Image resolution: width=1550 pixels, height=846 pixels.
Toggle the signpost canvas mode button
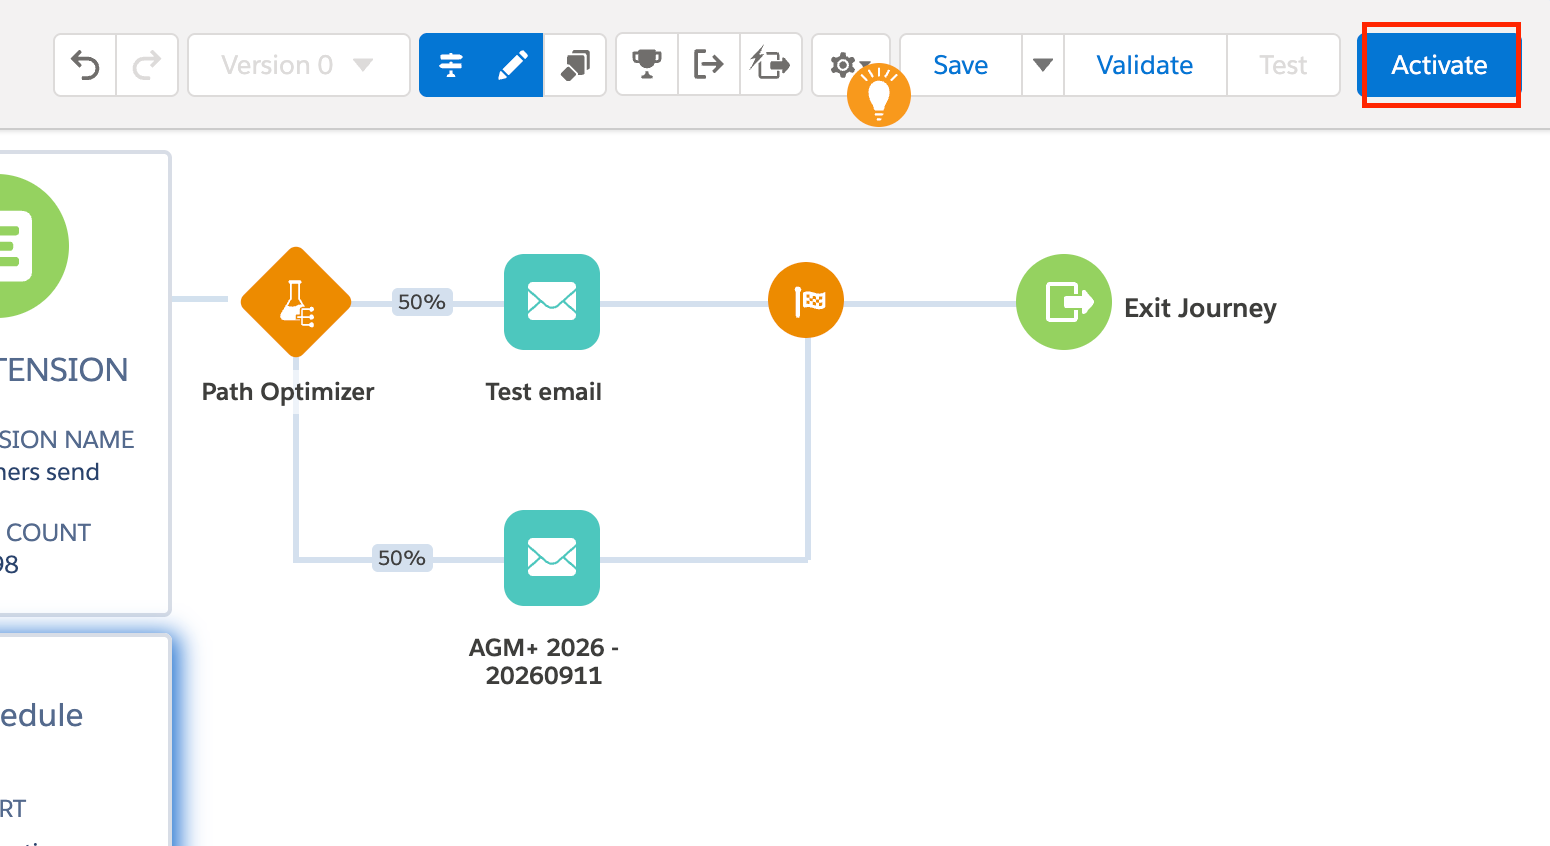(451, 65)
